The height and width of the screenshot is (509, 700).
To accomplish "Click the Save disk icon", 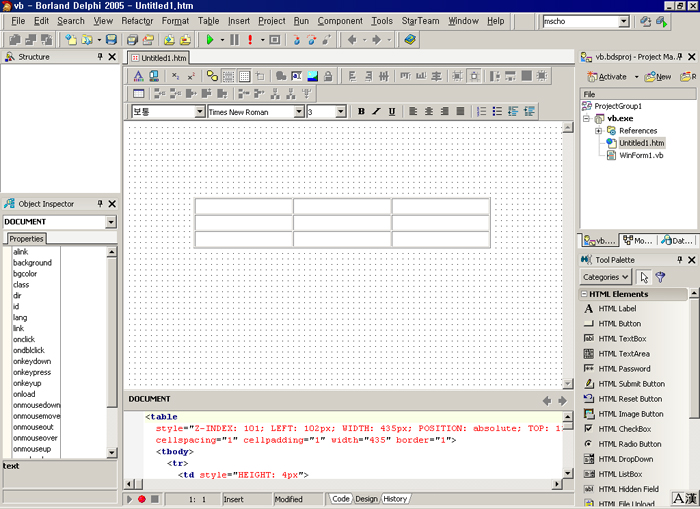I will click(x=112, y=40).
